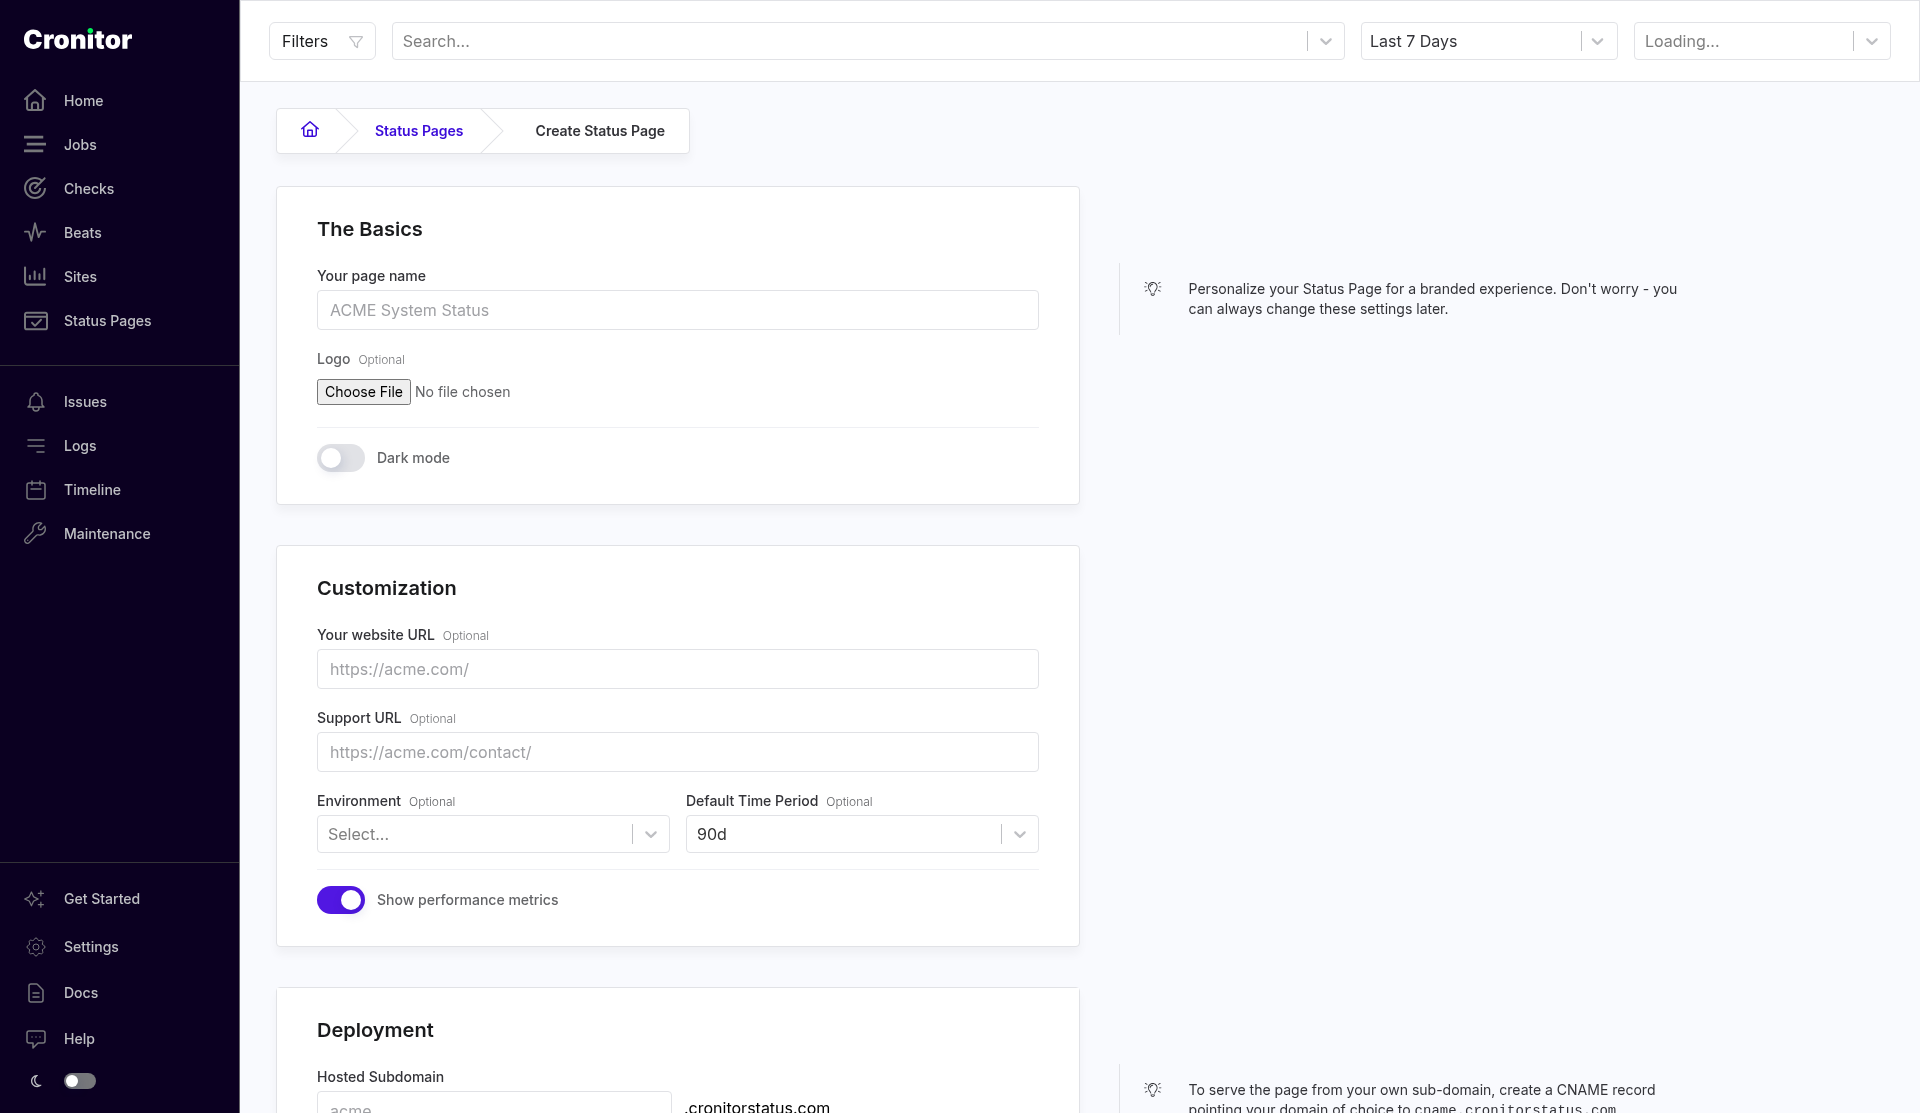Click the Cronitor logo
Screen dimensions: 1920x1113
point(78,40)
